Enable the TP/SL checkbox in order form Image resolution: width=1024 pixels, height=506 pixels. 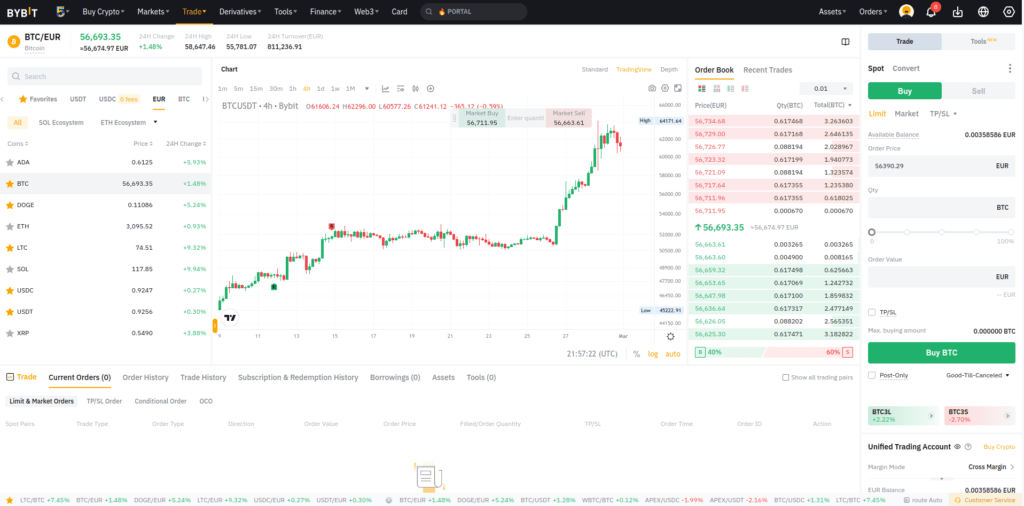[x=872, y=312]
